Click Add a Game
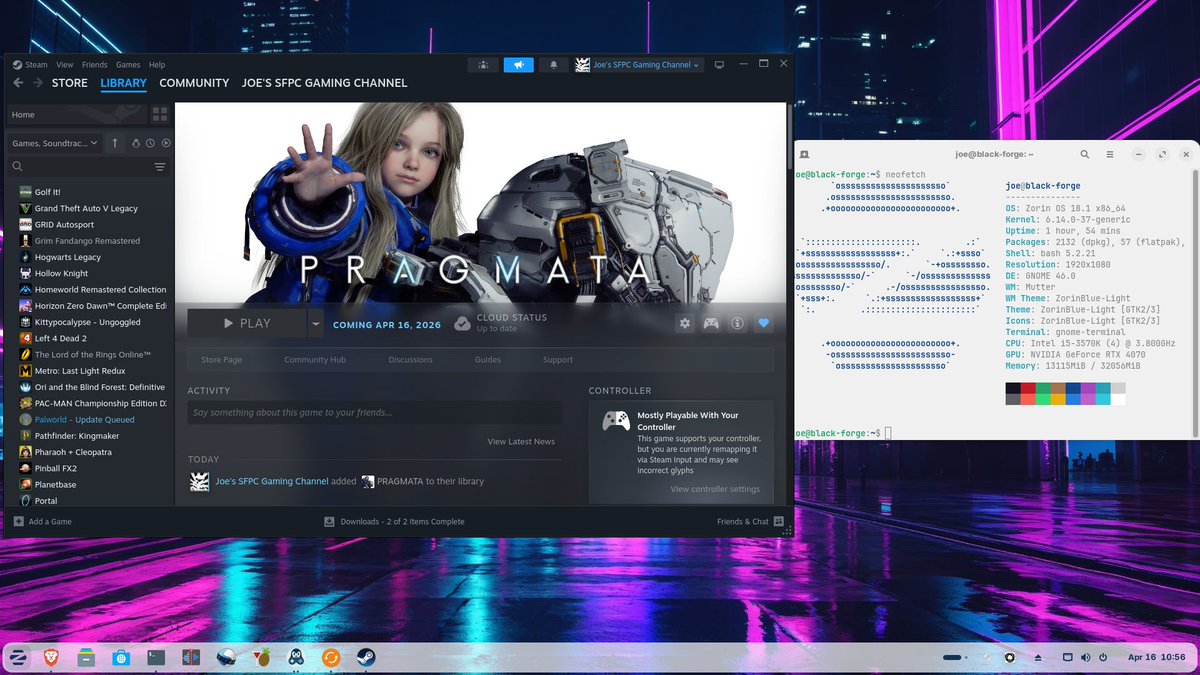 (42, 521)
